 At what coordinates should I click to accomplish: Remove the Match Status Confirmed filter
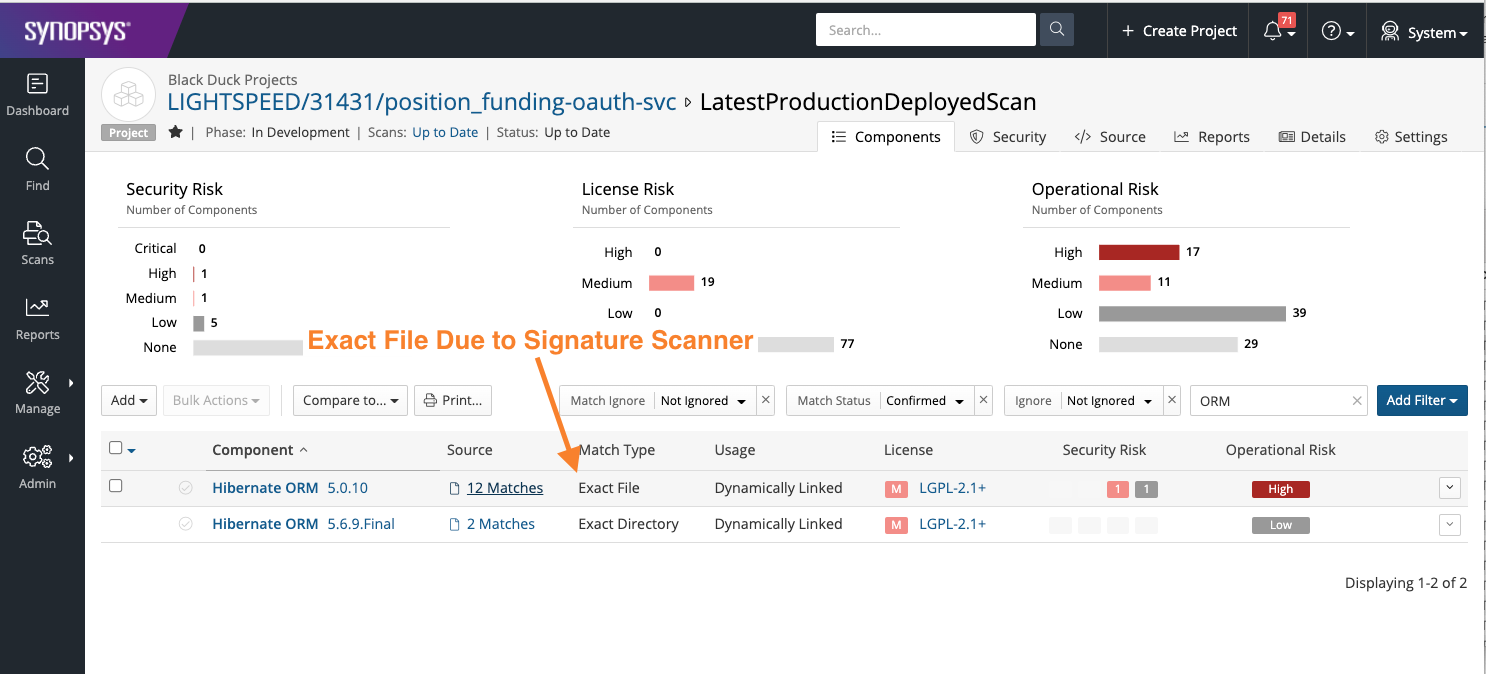tap(983, 400)
